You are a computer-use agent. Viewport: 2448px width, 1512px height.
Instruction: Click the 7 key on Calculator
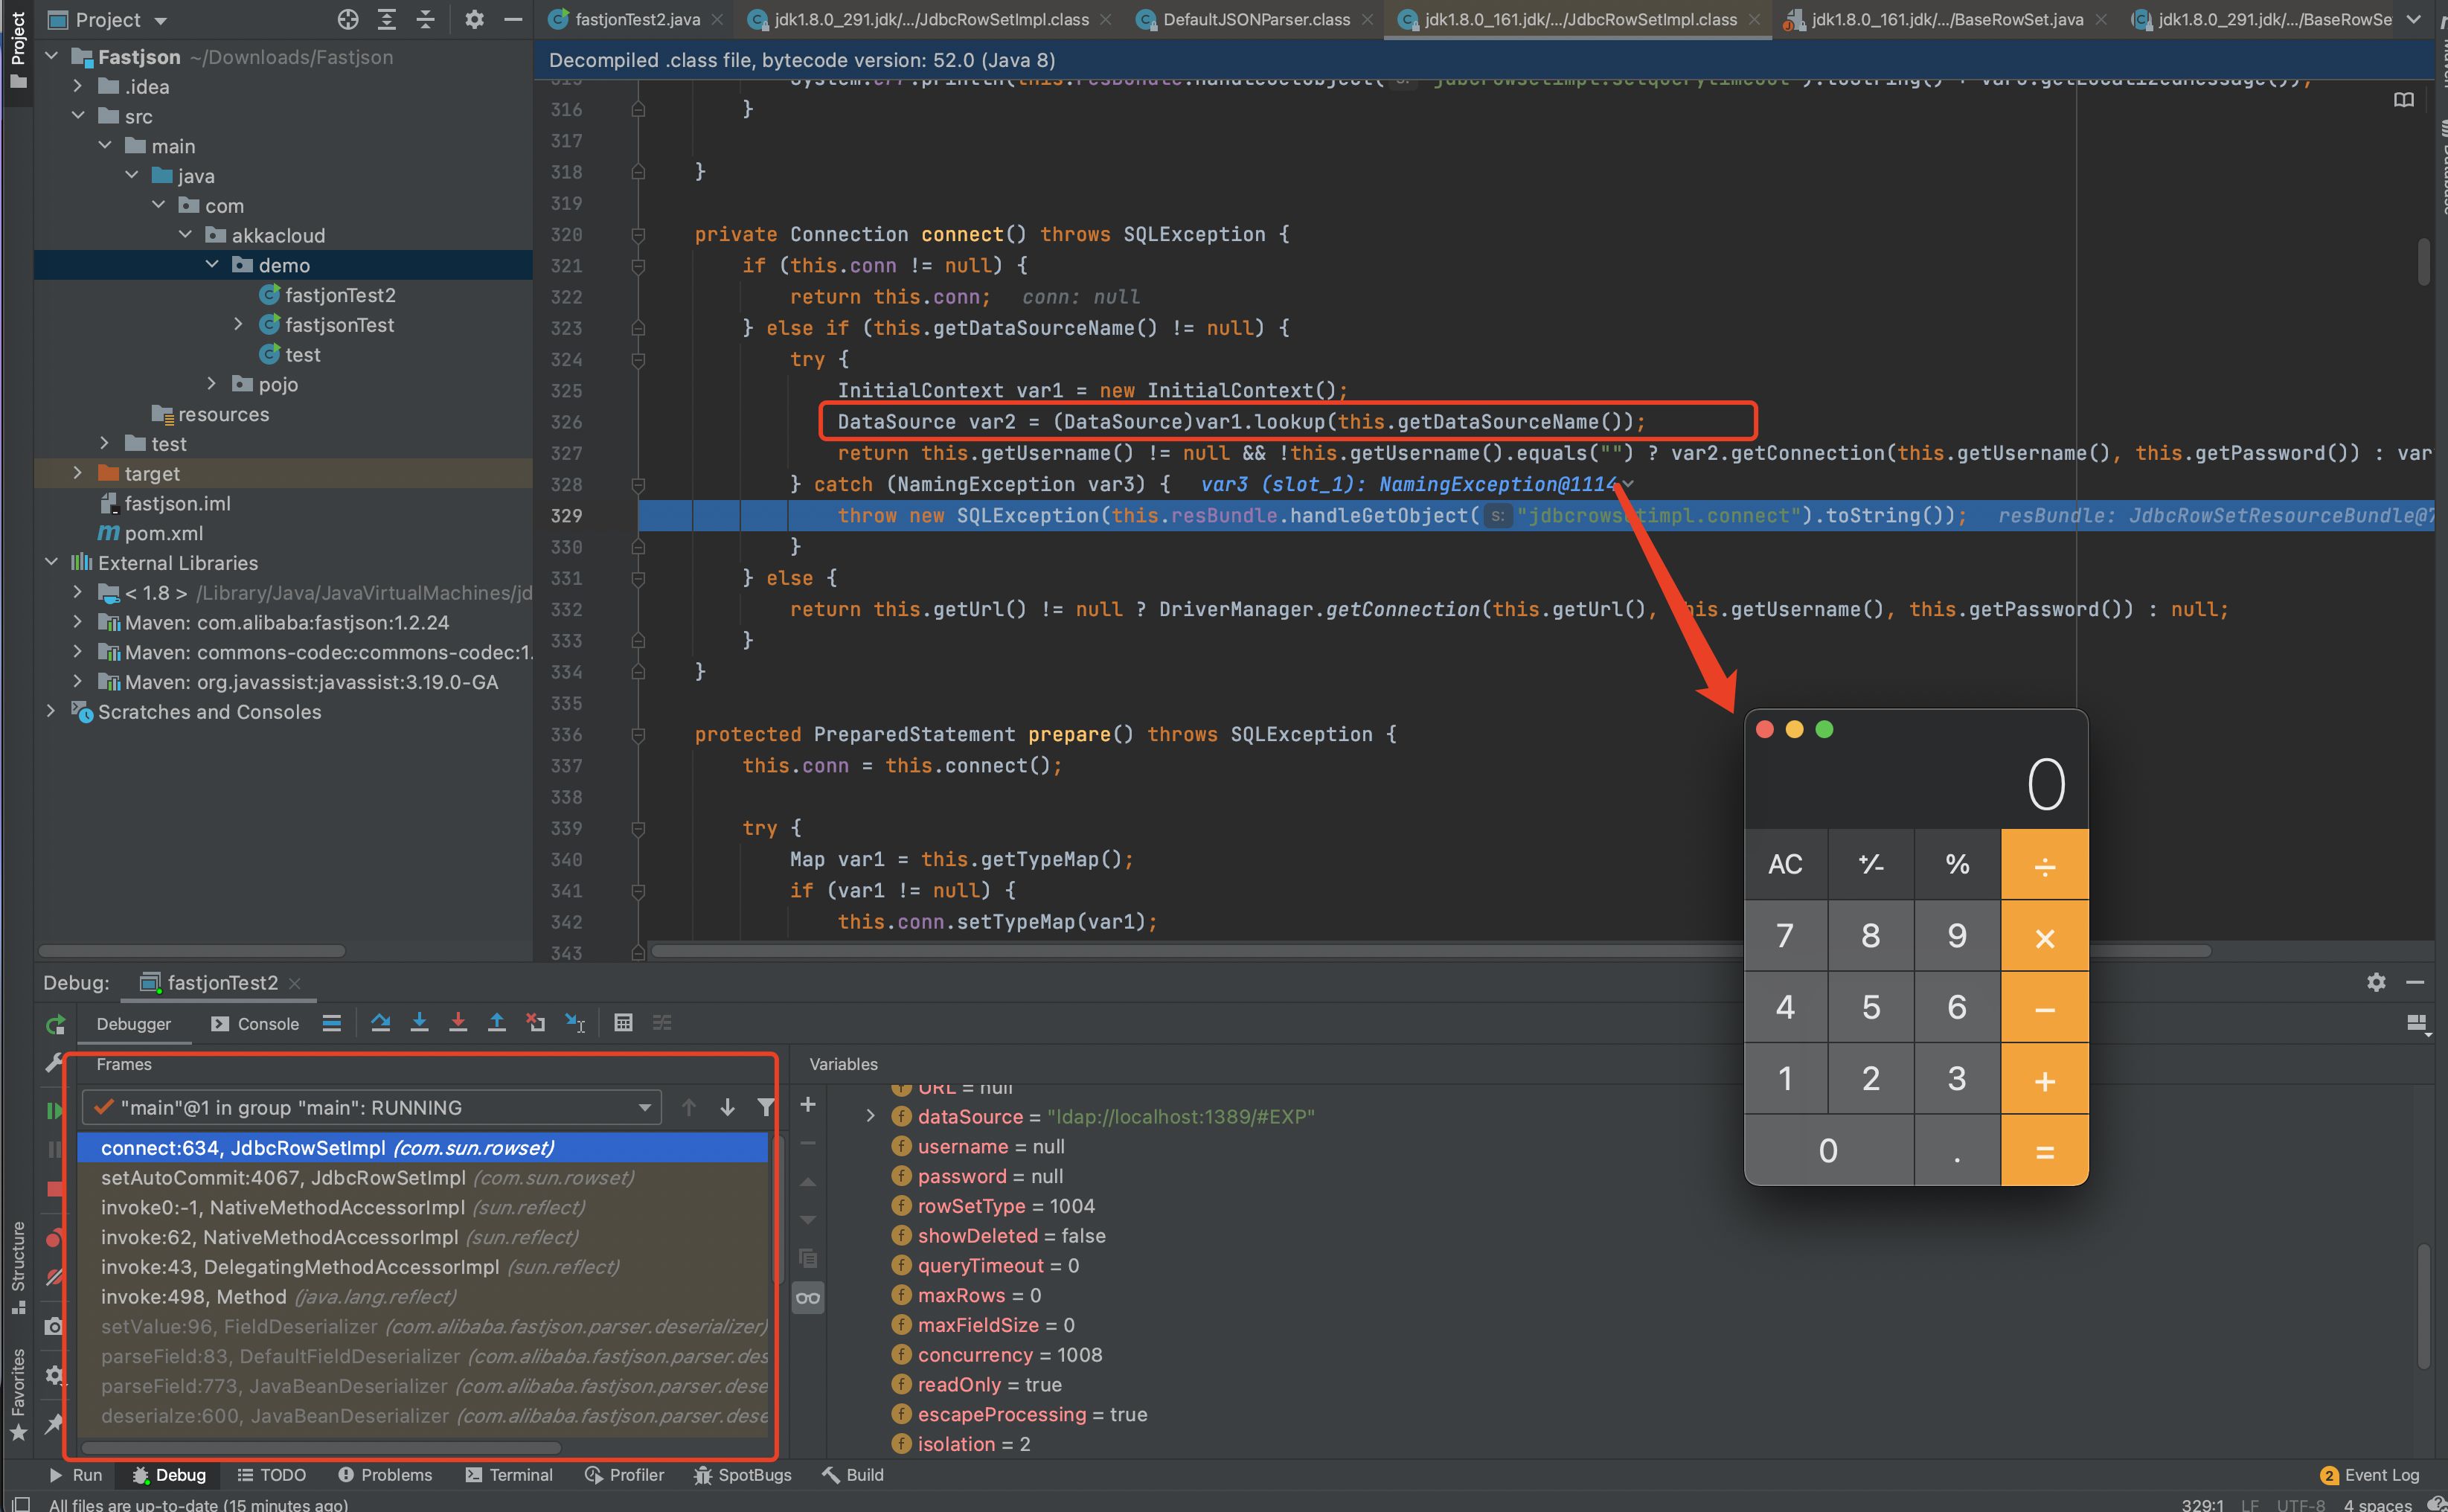click(1786, 936)
